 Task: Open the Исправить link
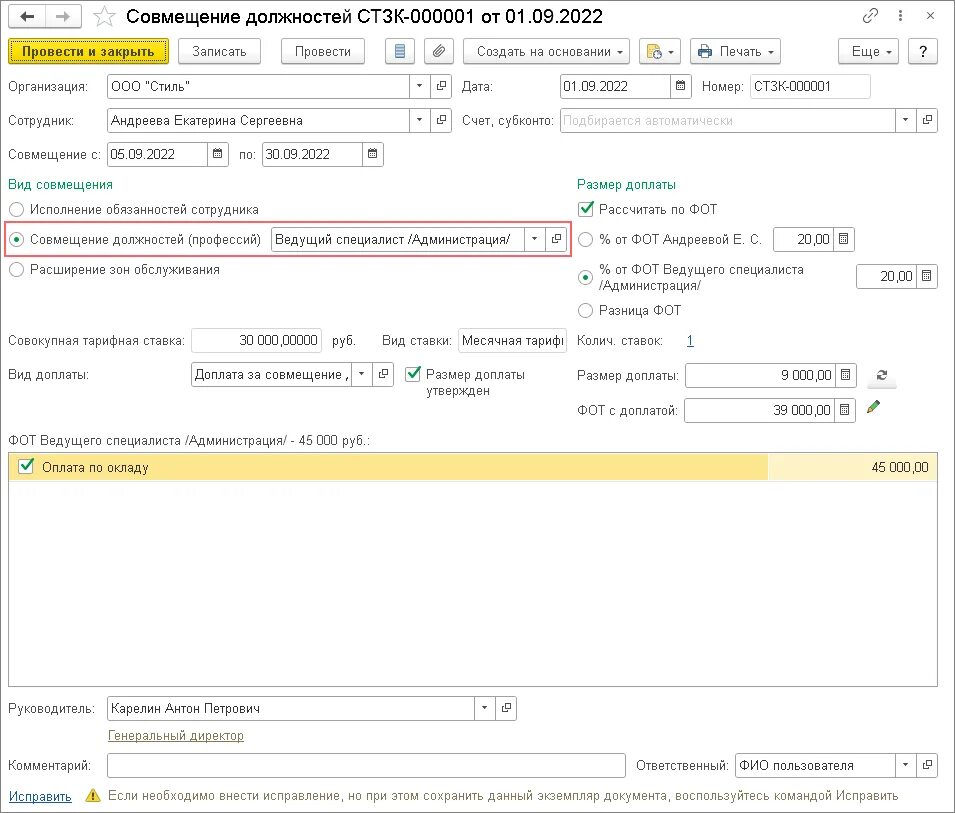tap(40, 797)
